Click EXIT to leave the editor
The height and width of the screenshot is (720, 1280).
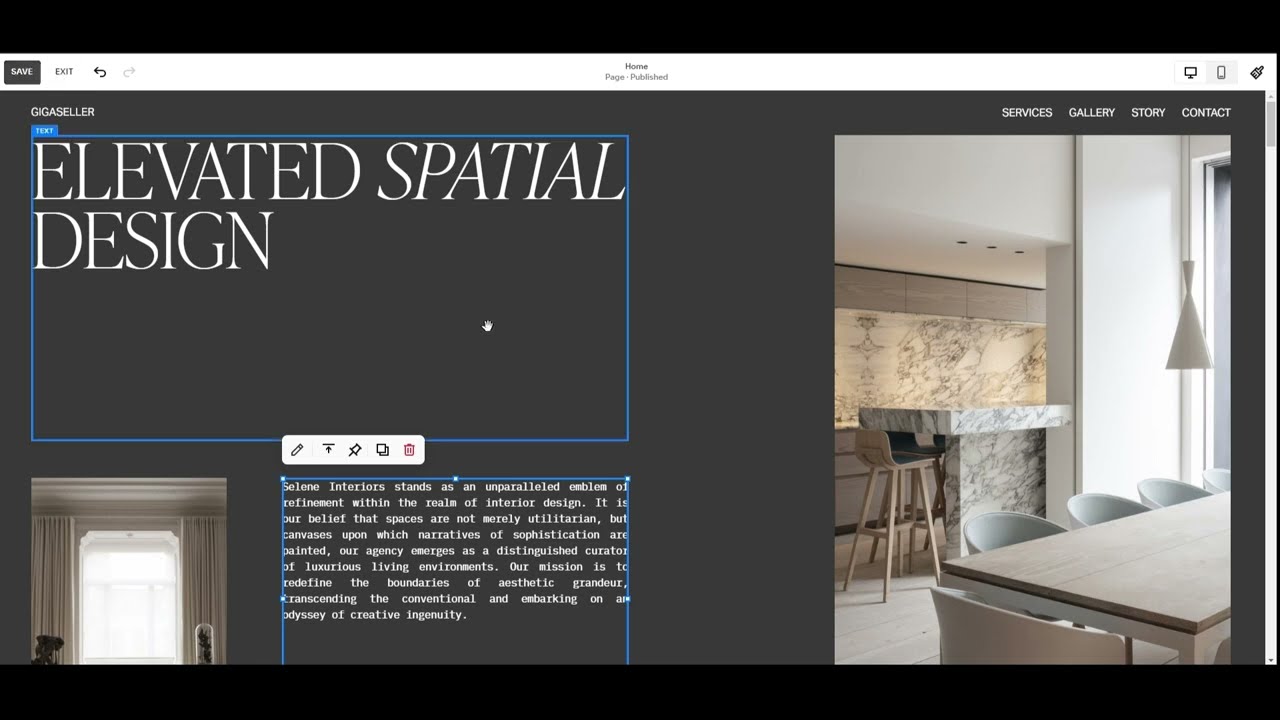coord(64,72)
